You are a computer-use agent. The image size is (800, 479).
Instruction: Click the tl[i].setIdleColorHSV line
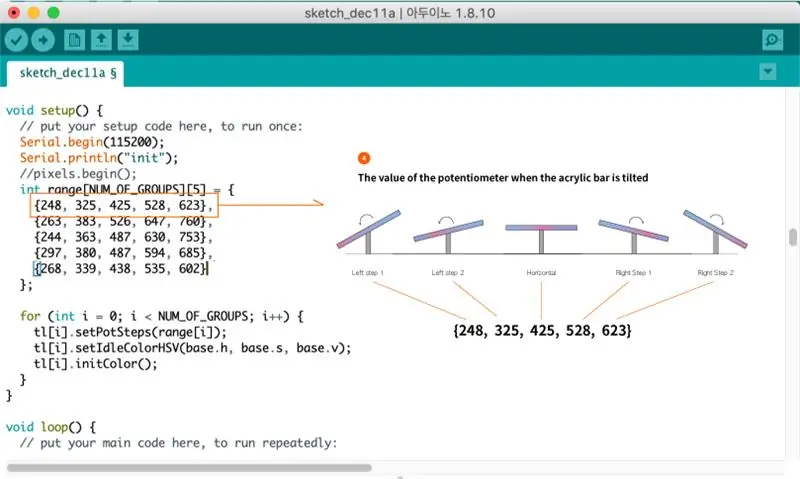[192, 348]
